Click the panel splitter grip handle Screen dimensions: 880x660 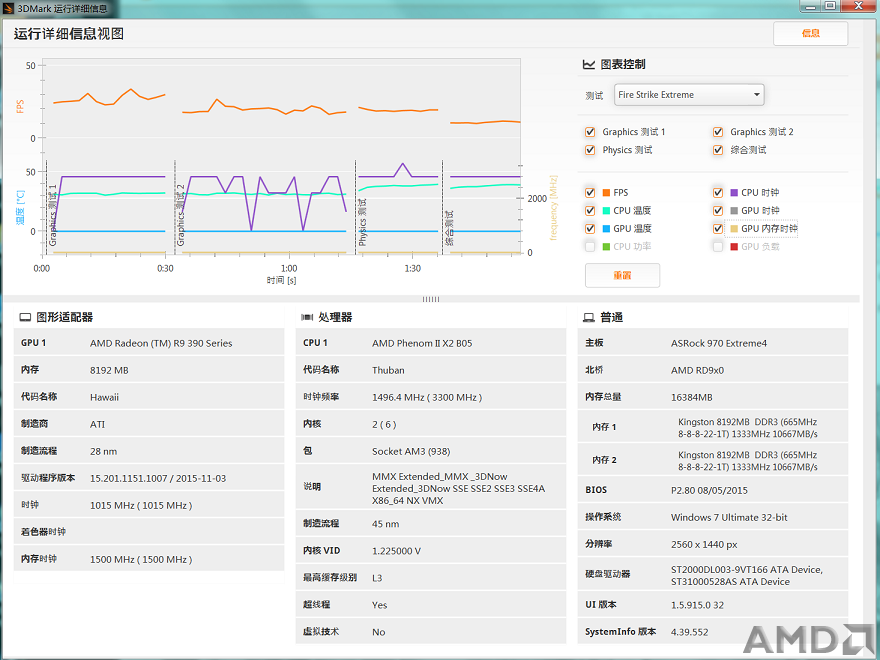point(431,299)
